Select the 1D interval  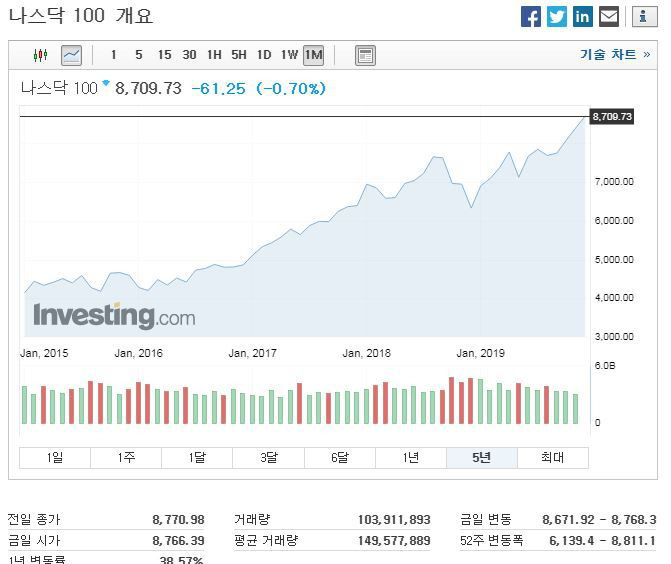(x=264, y=55)
